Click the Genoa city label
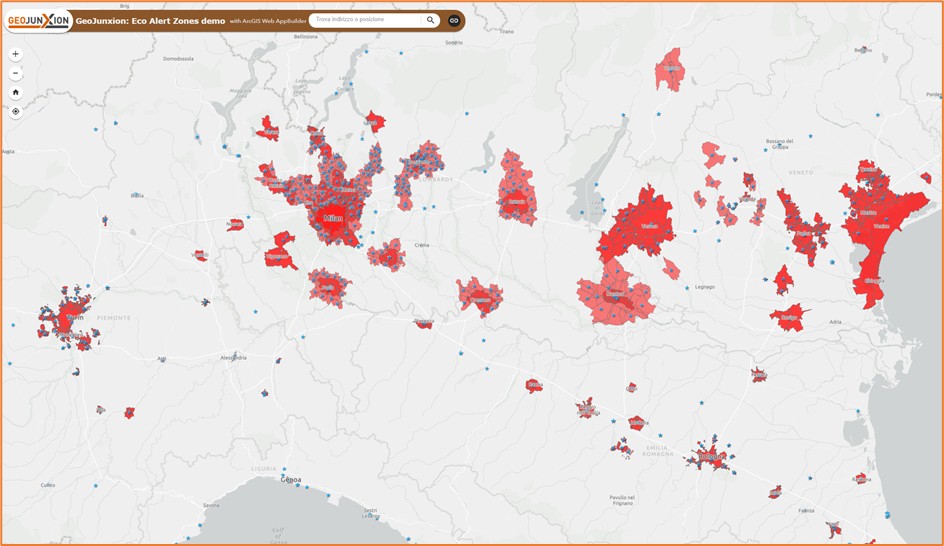The image size is (944, 546). click(x=290, y=480)
